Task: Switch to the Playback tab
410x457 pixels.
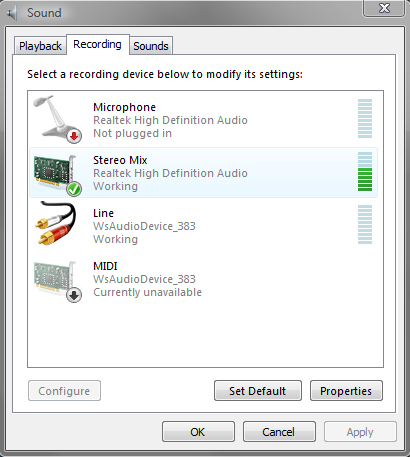Action: [x=40, y=46]
